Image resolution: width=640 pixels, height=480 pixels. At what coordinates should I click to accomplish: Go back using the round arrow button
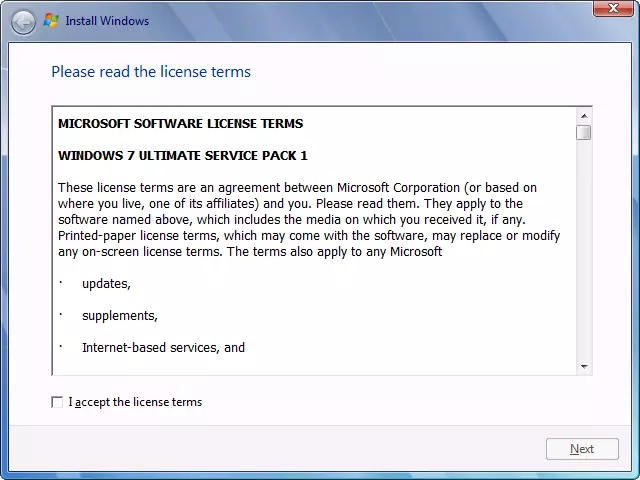point(23,22)
